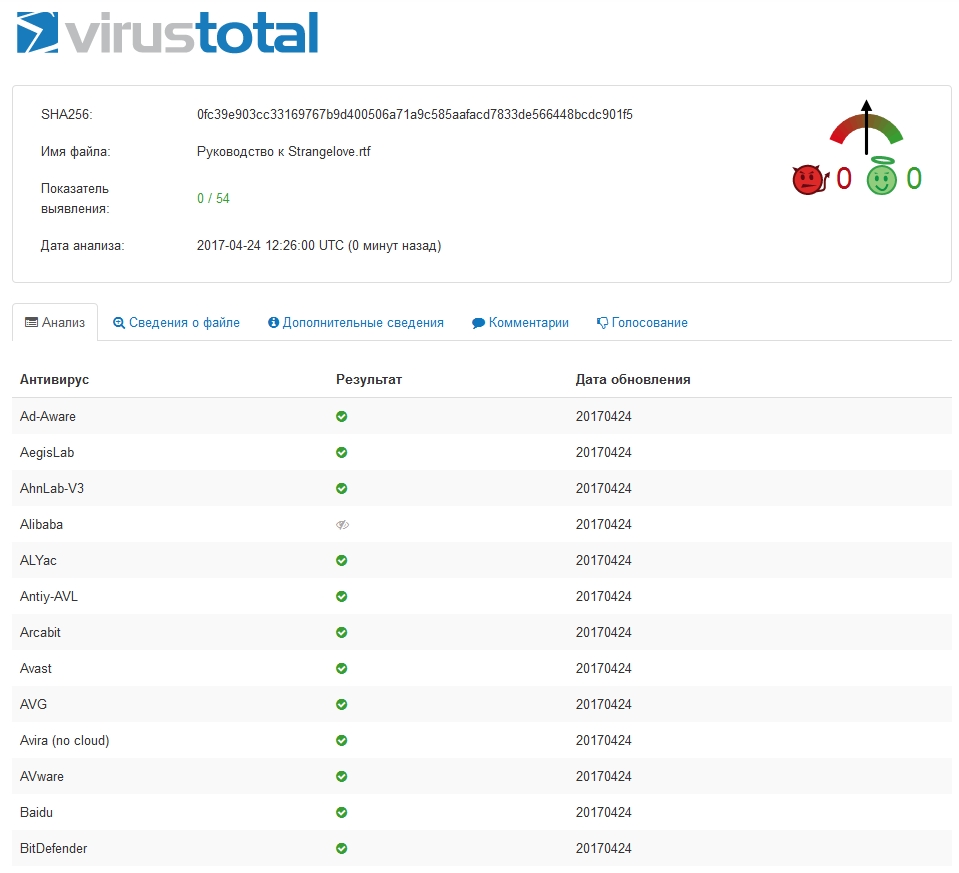Click the Antiy-AVL antivirus name
Image resolution: width=959 pixels, height=873 pixels.
pyautogui.click(x=49, y=596)
